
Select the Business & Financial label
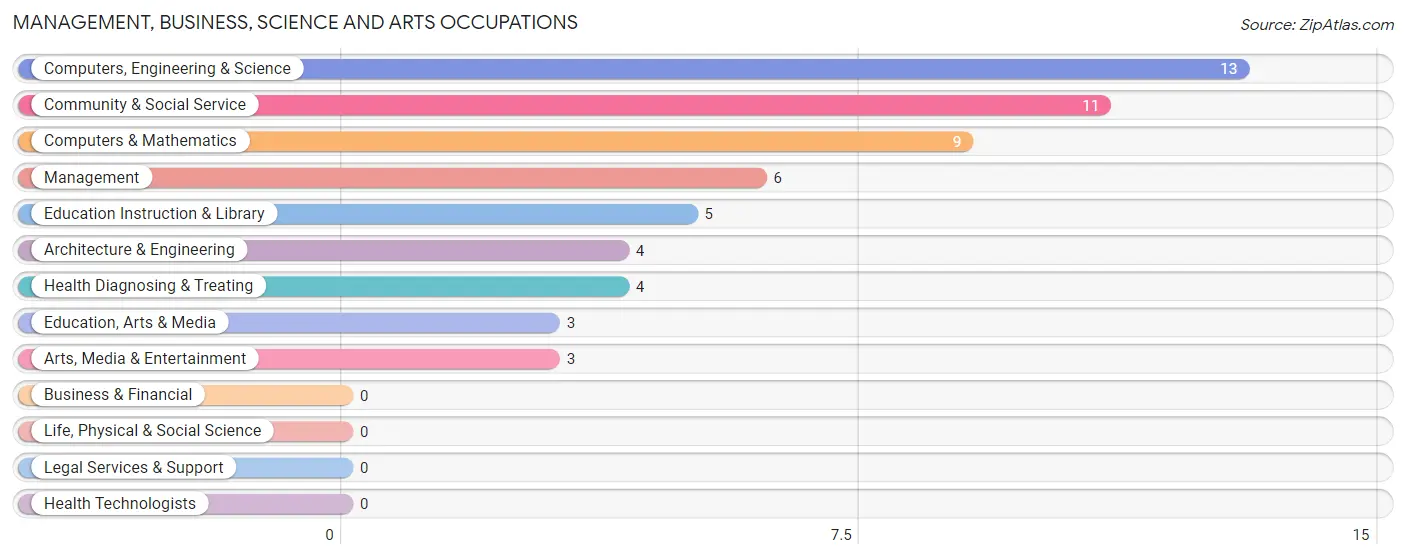(118, 395)
